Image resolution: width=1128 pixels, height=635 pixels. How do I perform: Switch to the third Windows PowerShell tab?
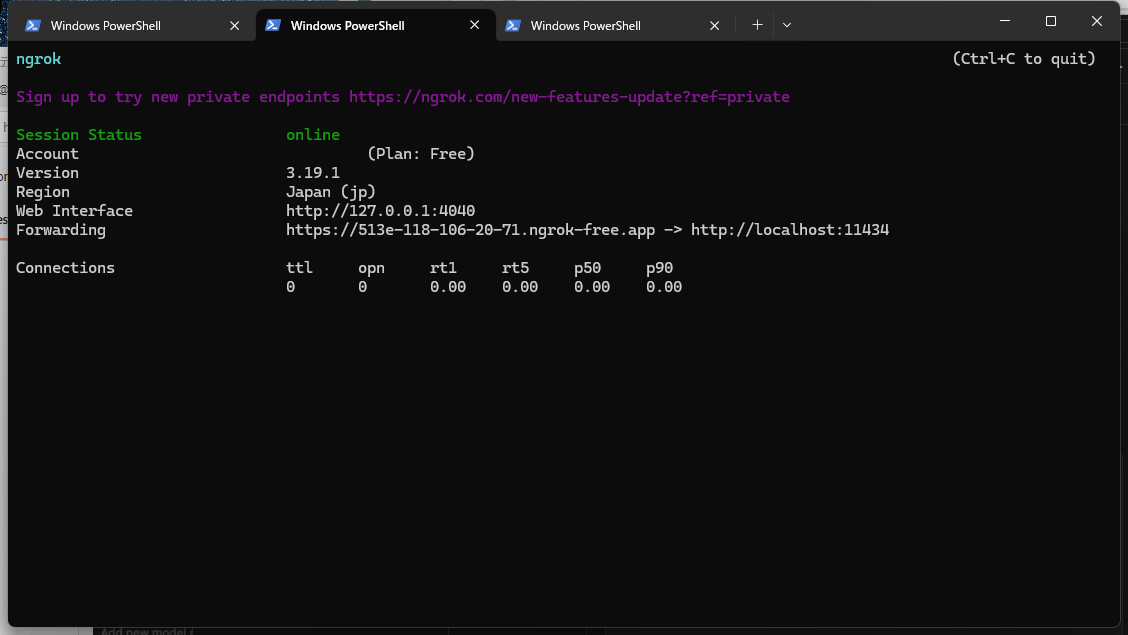[615, 25]
